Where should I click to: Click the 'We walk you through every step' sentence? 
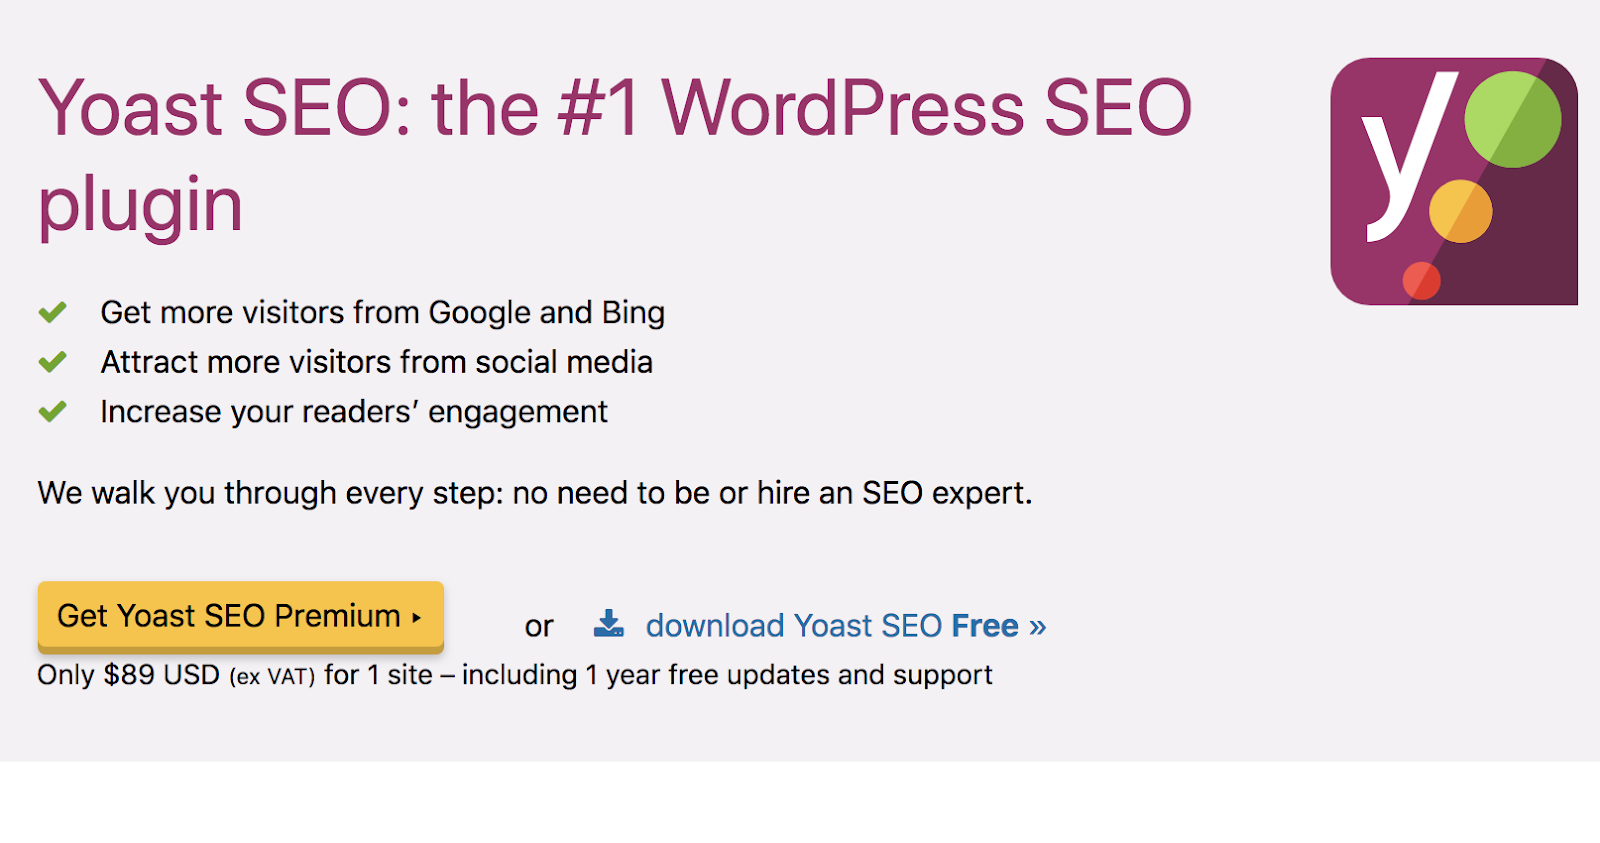(x=534, y=493)
